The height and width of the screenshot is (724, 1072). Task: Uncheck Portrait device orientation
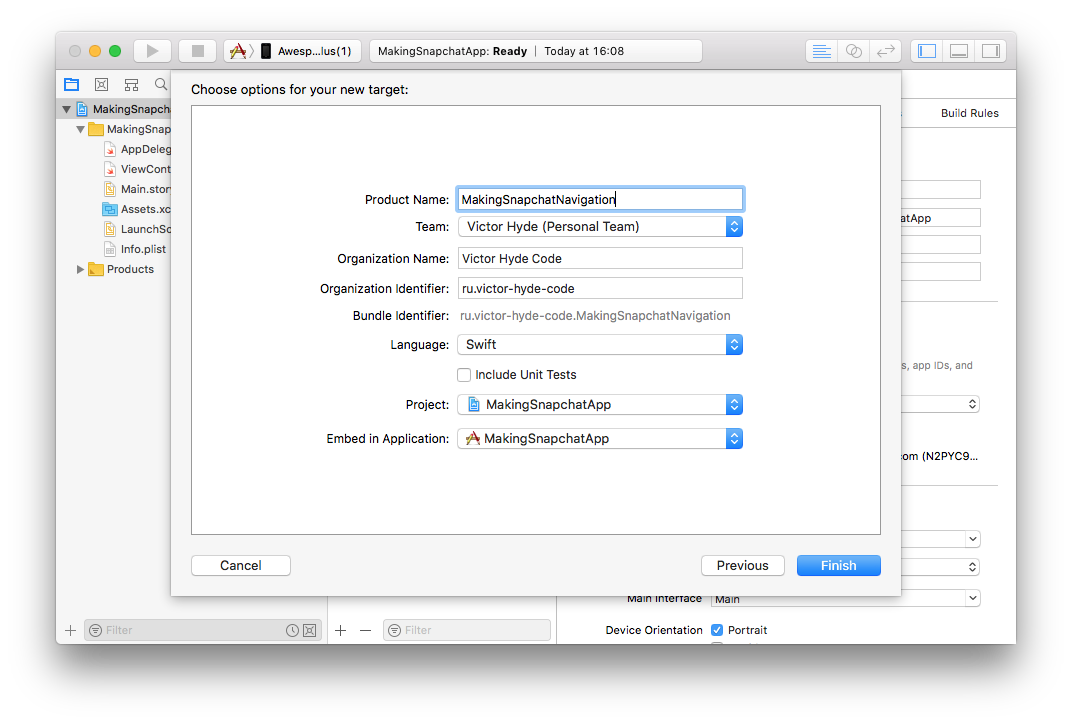716,630
